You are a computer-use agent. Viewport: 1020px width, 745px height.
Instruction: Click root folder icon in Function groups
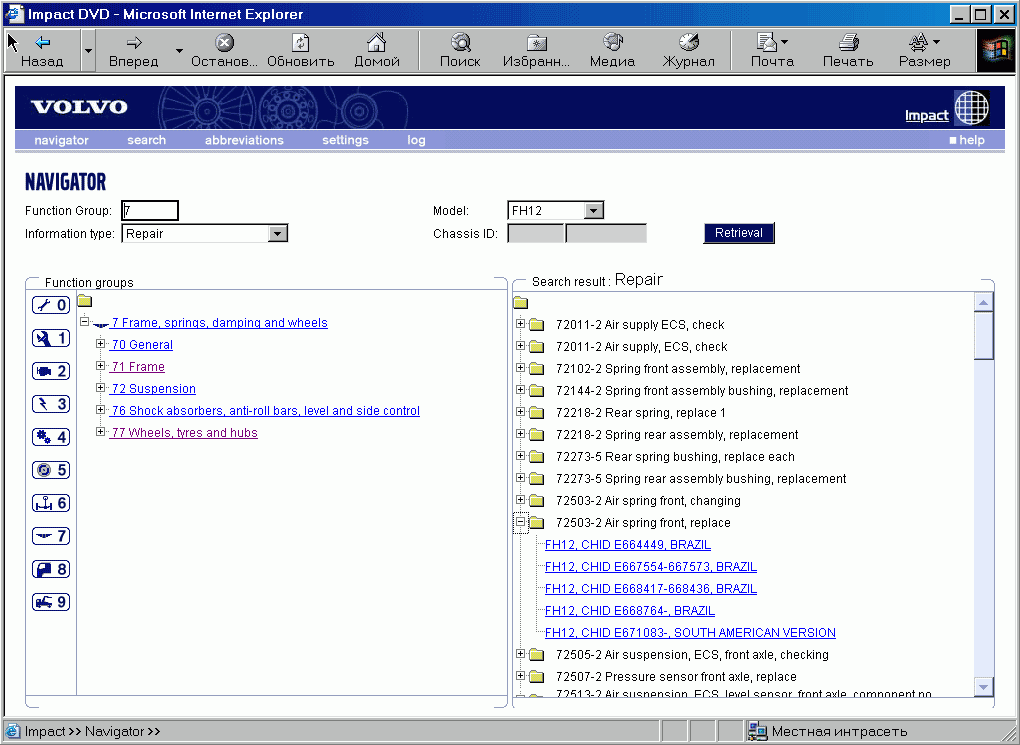[85, 301]
